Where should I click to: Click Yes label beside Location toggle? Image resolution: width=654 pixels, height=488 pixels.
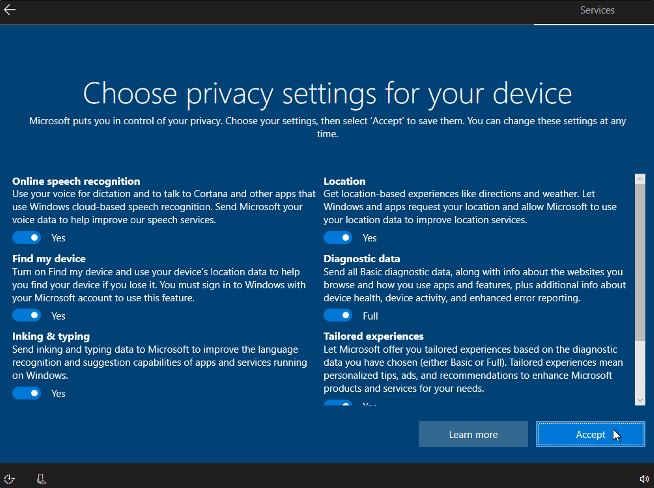pos(370,238)
